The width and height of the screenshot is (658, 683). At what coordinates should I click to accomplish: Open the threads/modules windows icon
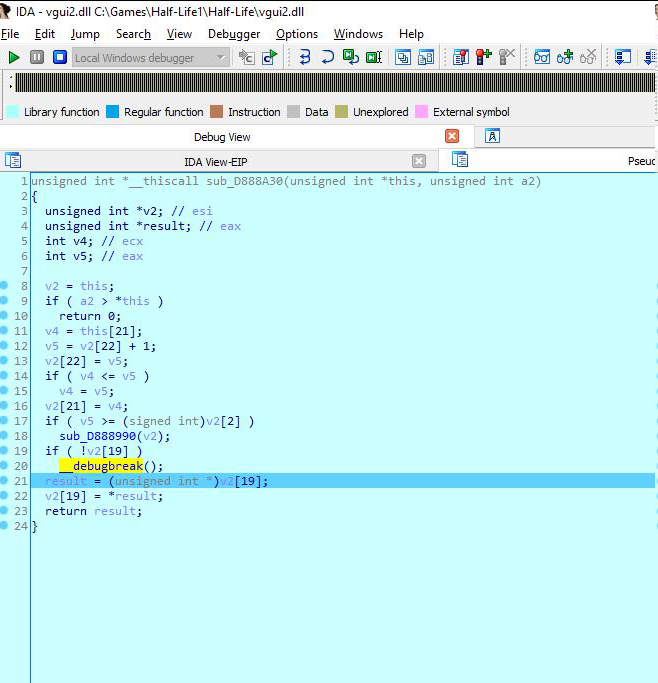click(403, 57)
